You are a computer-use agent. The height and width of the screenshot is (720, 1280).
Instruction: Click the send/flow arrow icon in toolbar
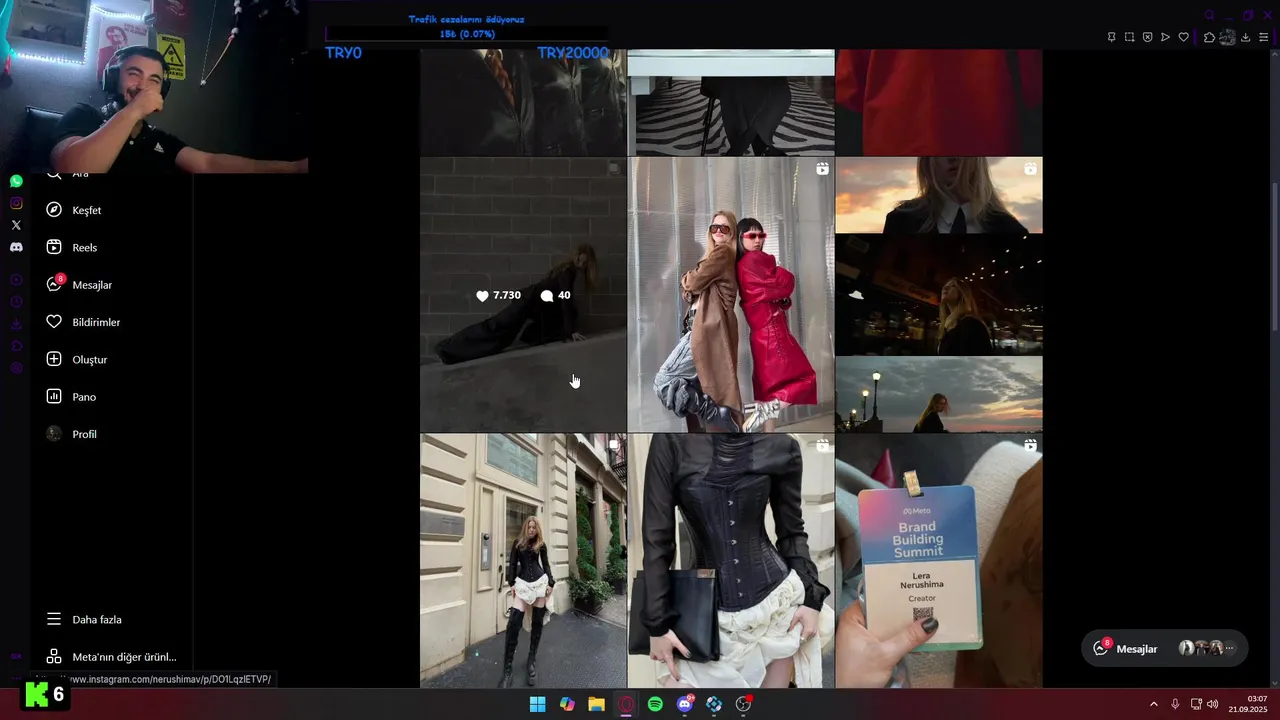coord(1165,37)
